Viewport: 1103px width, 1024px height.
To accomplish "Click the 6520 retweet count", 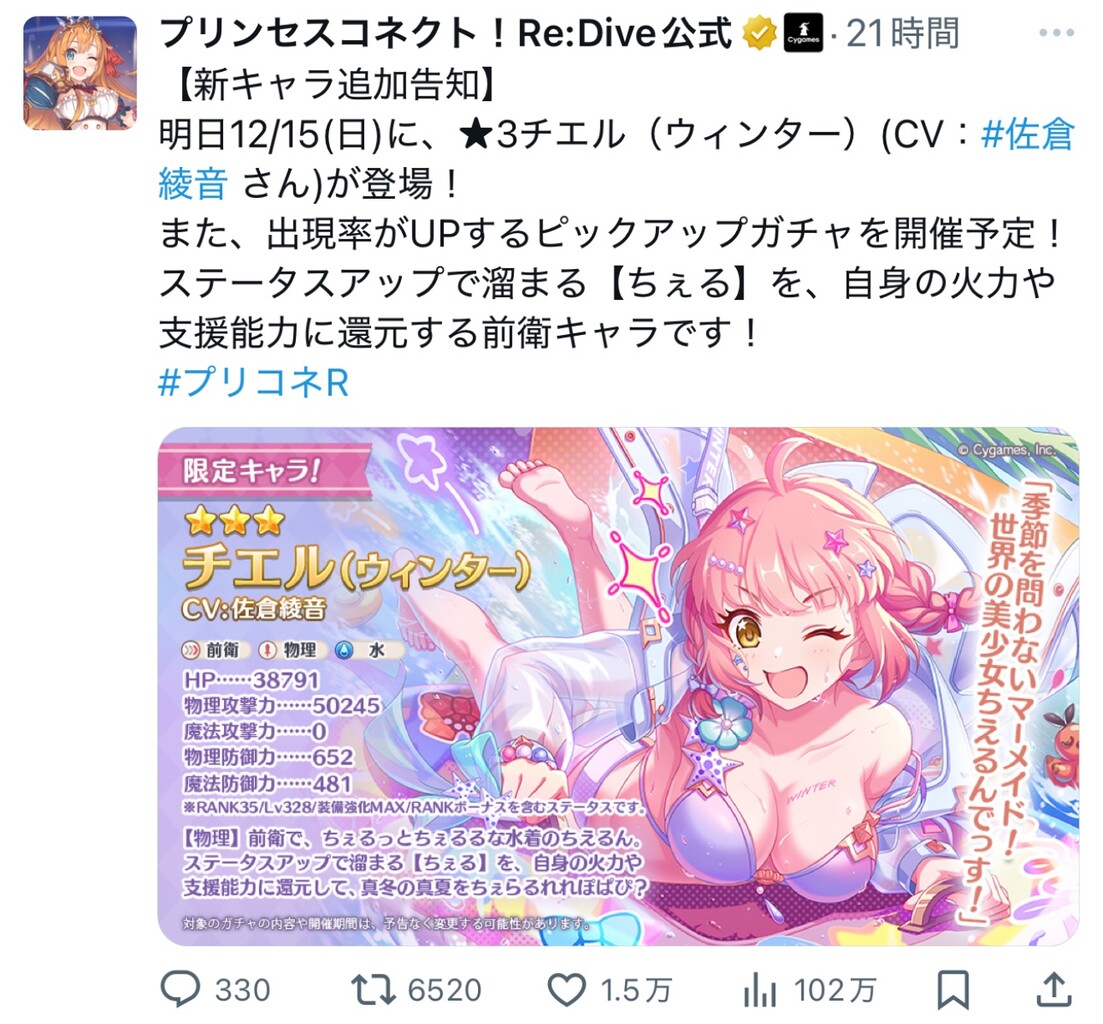I will point(445,990).
